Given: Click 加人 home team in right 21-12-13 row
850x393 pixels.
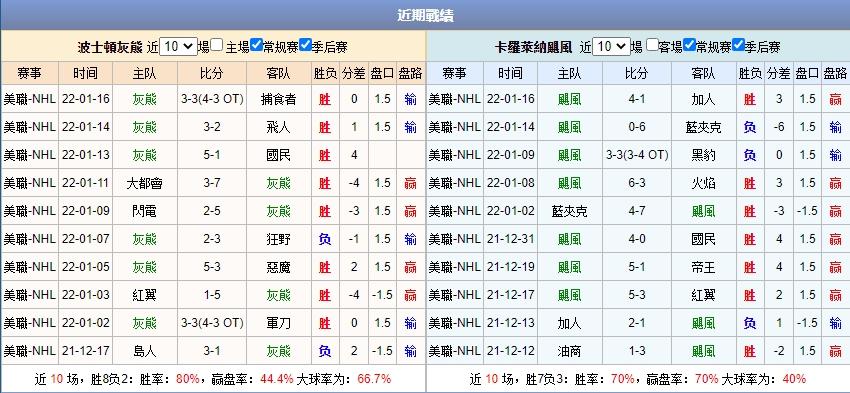Looking at the screenshot, I should 569,323.
